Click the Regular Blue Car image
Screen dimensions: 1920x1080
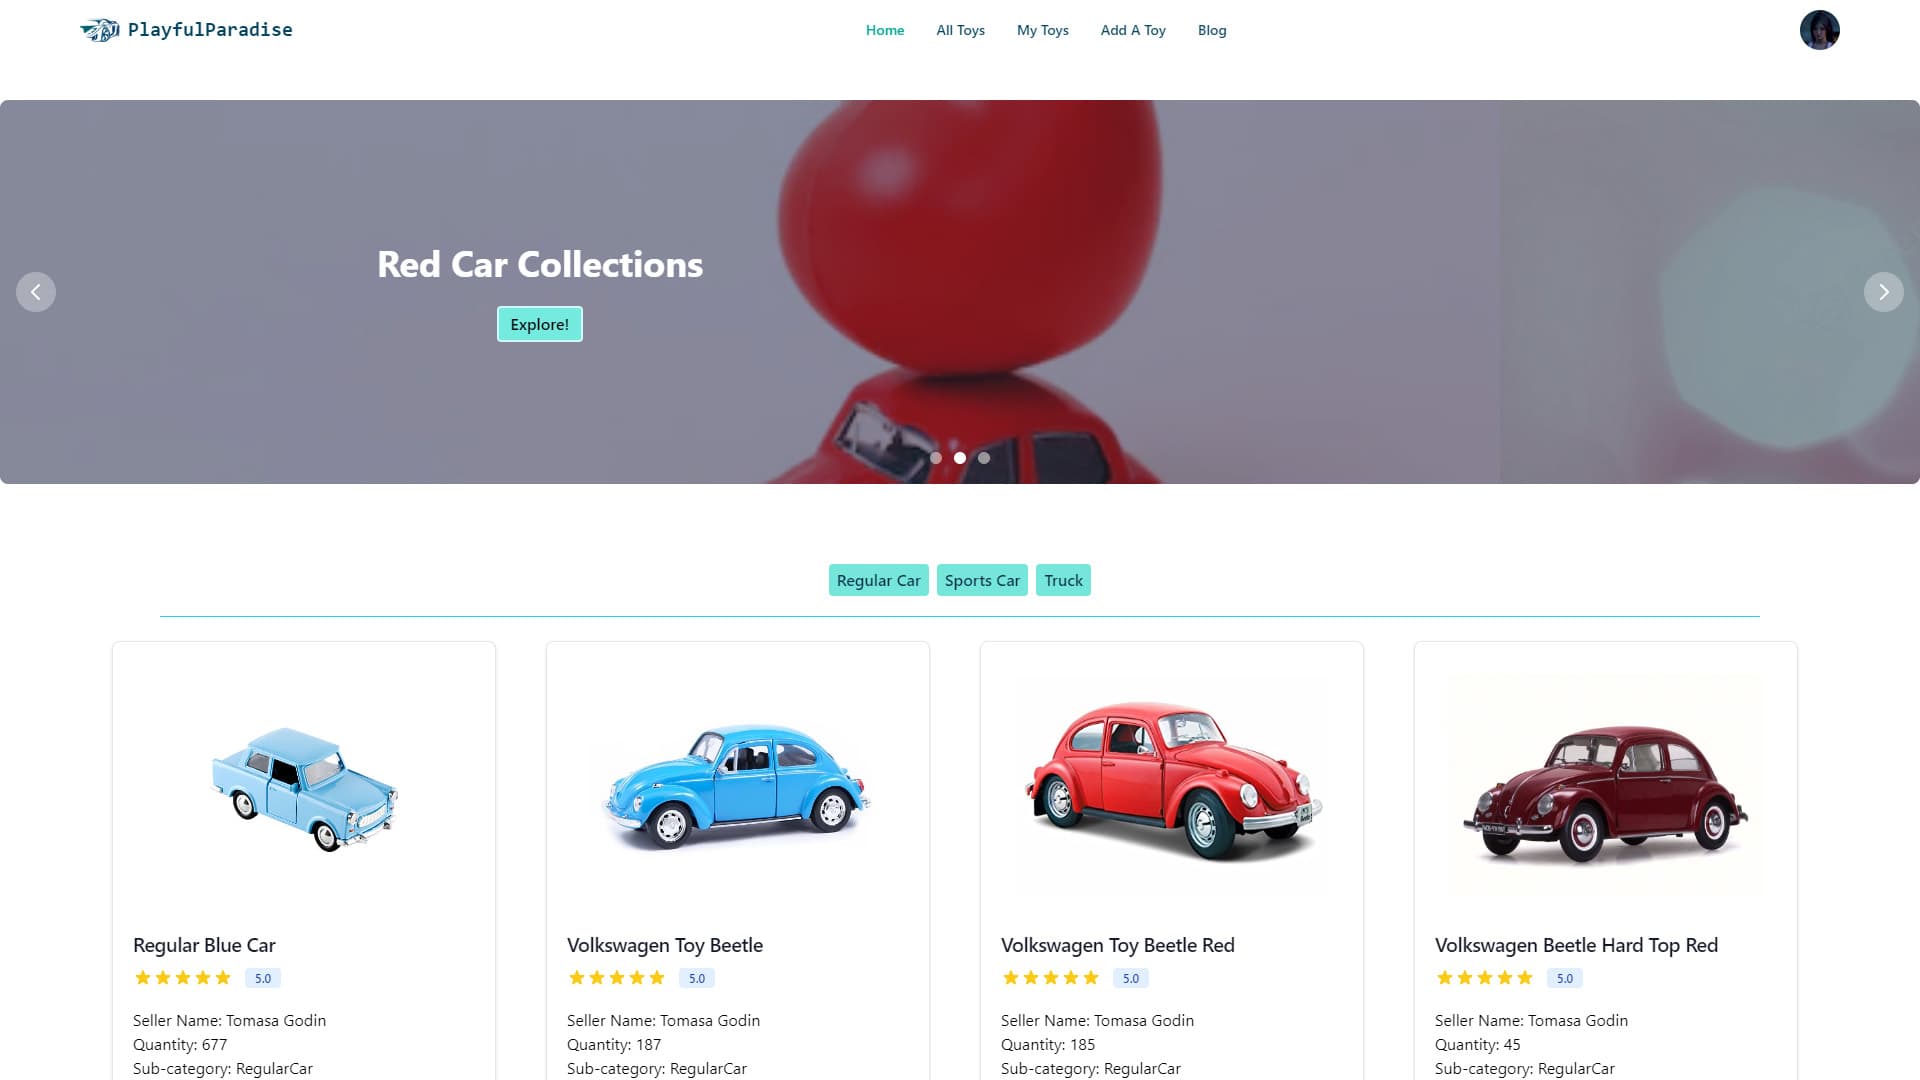(x=304, y=788)
